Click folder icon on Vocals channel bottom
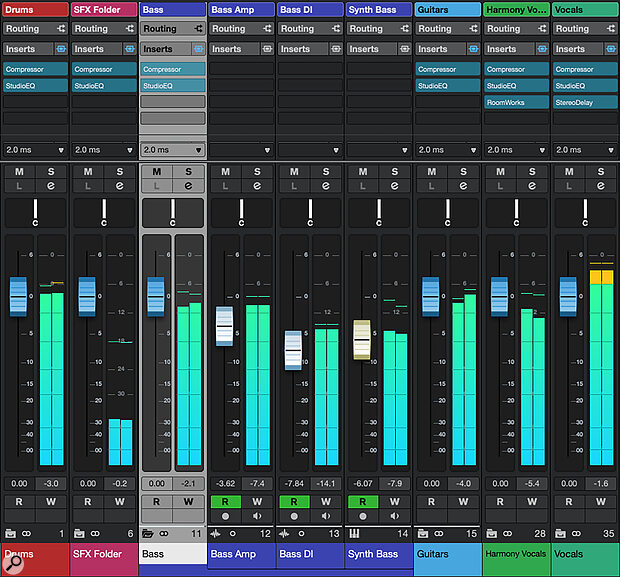The image size is (620, 577). [560, 533]
